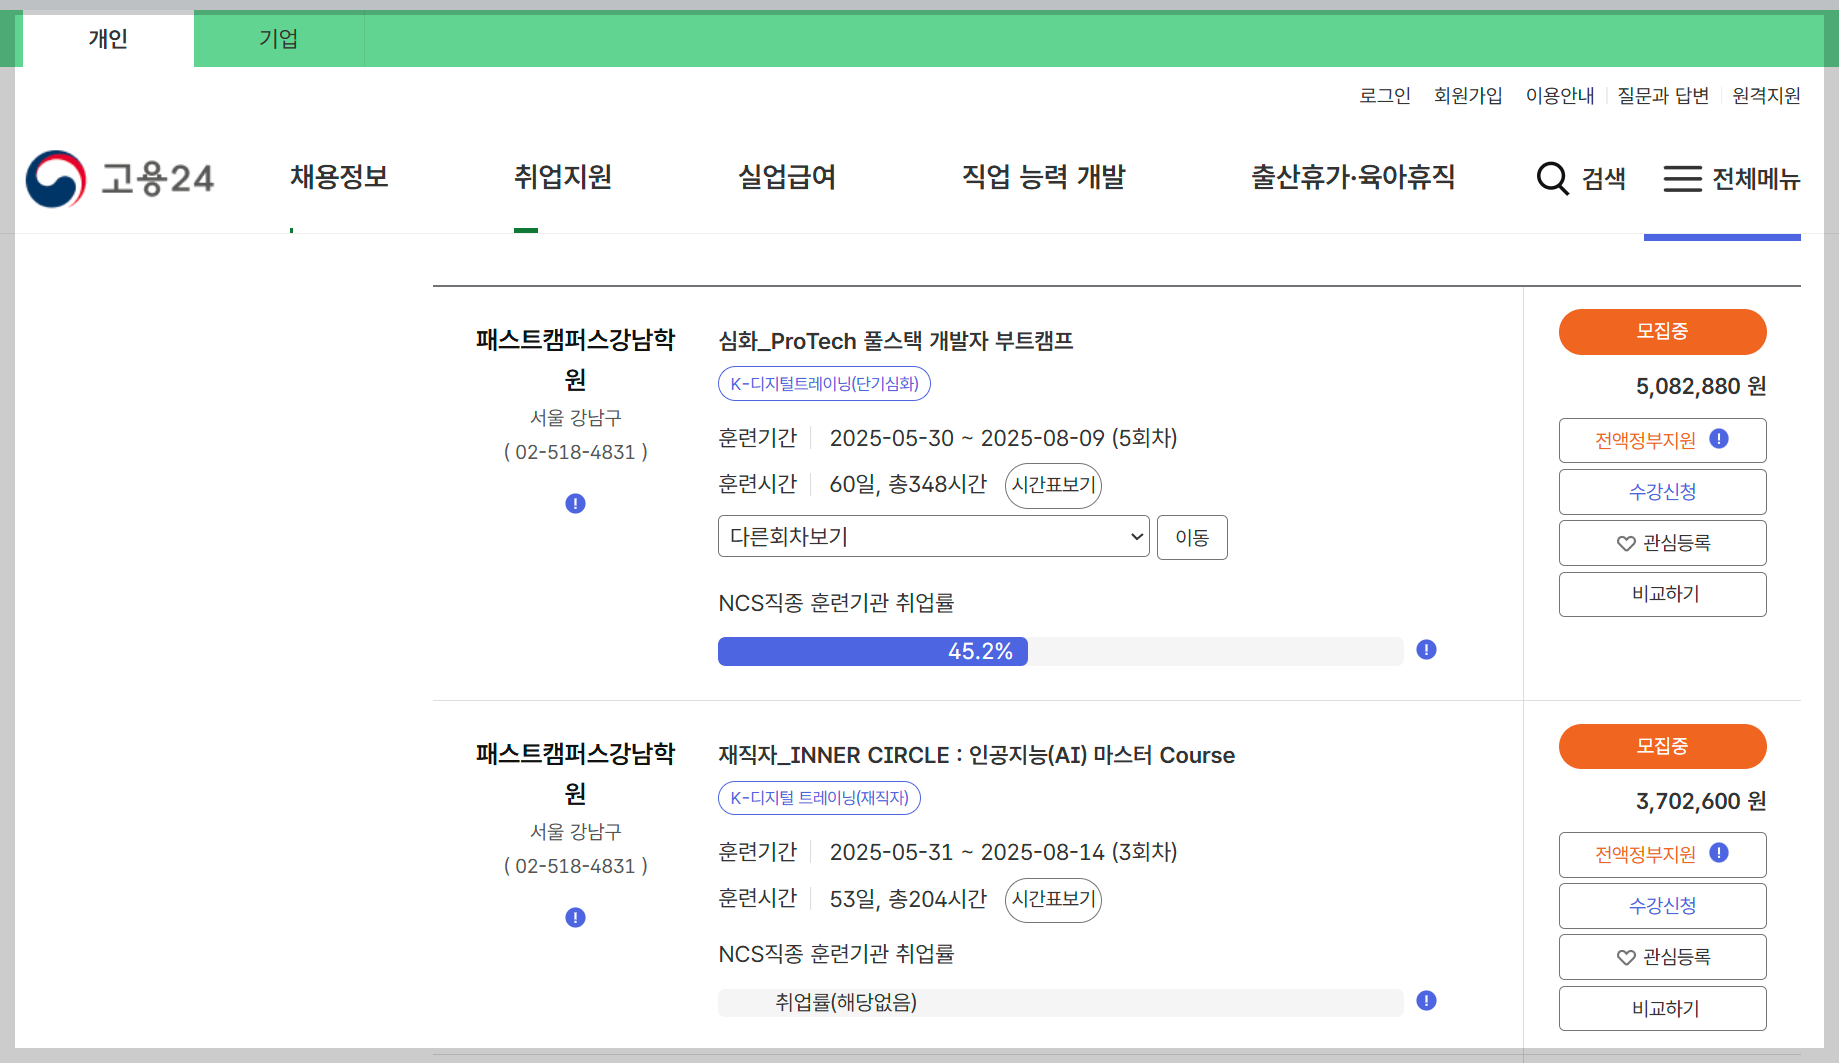Viewport: 1839px width, 1063px height.
Task: Open the 질문과 답변 link
Action: tap(1663, 95)
